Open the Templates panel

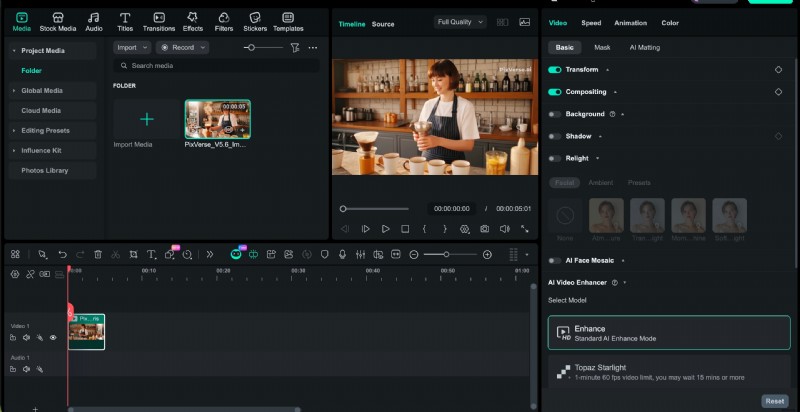[x=288, y=22]
